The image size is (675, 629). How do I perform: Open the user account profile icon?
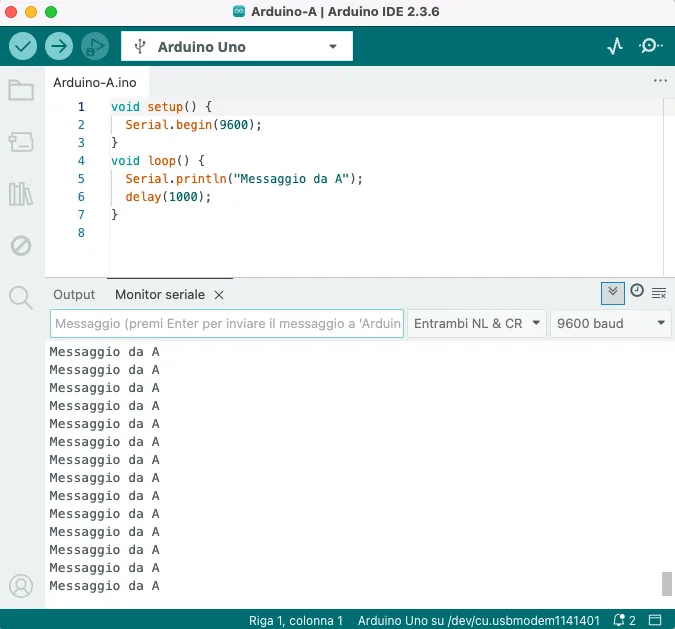coord(21,586)
